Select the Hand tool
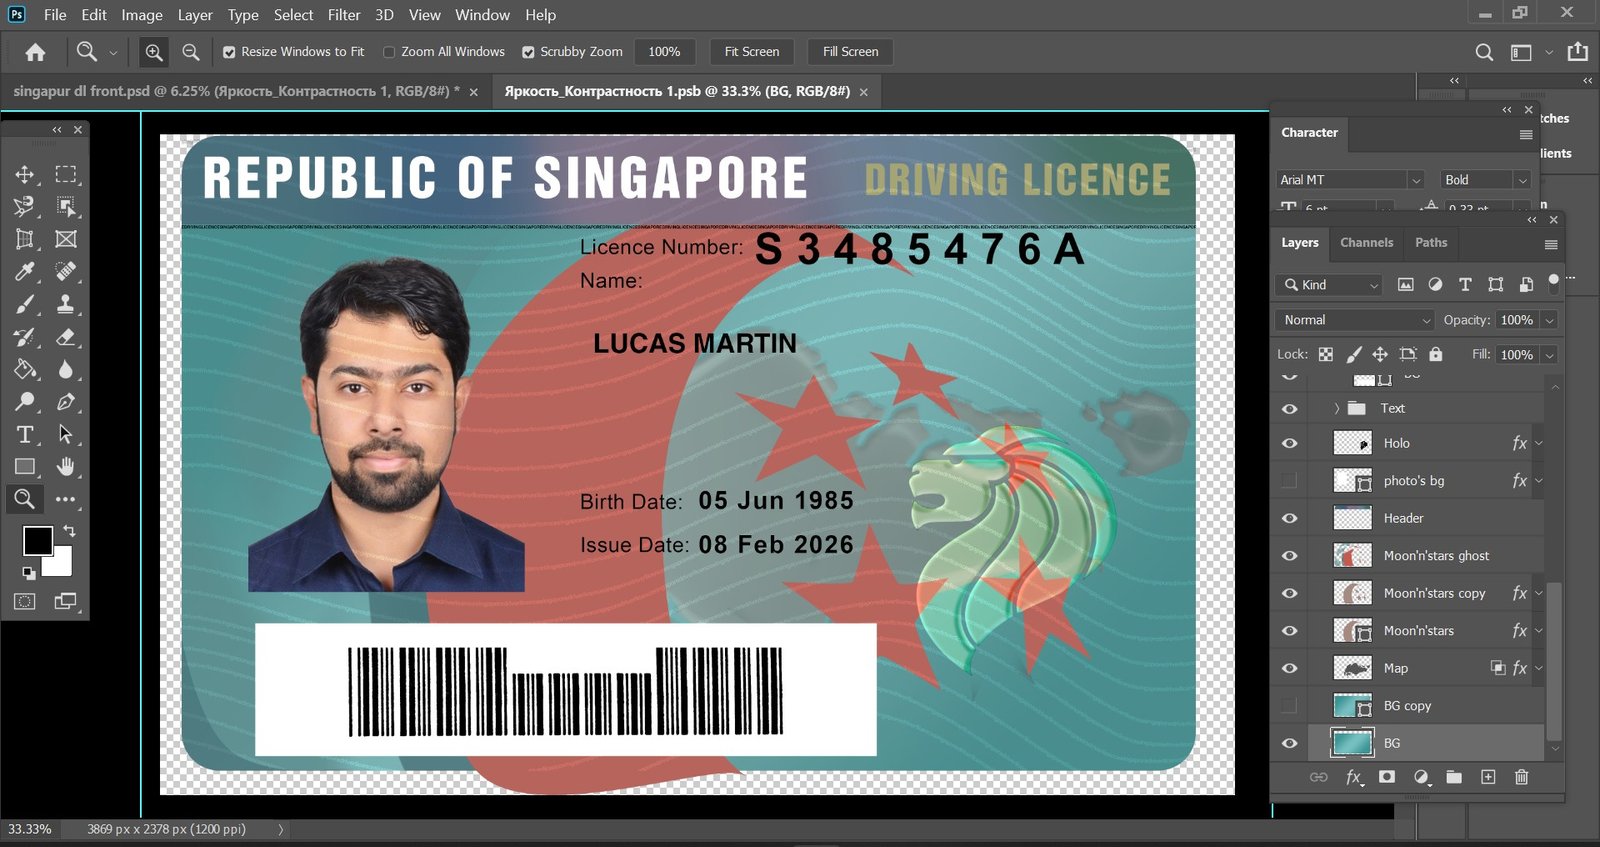The width and height of the screenshot is (1600, 847). (x=66, y=467)
